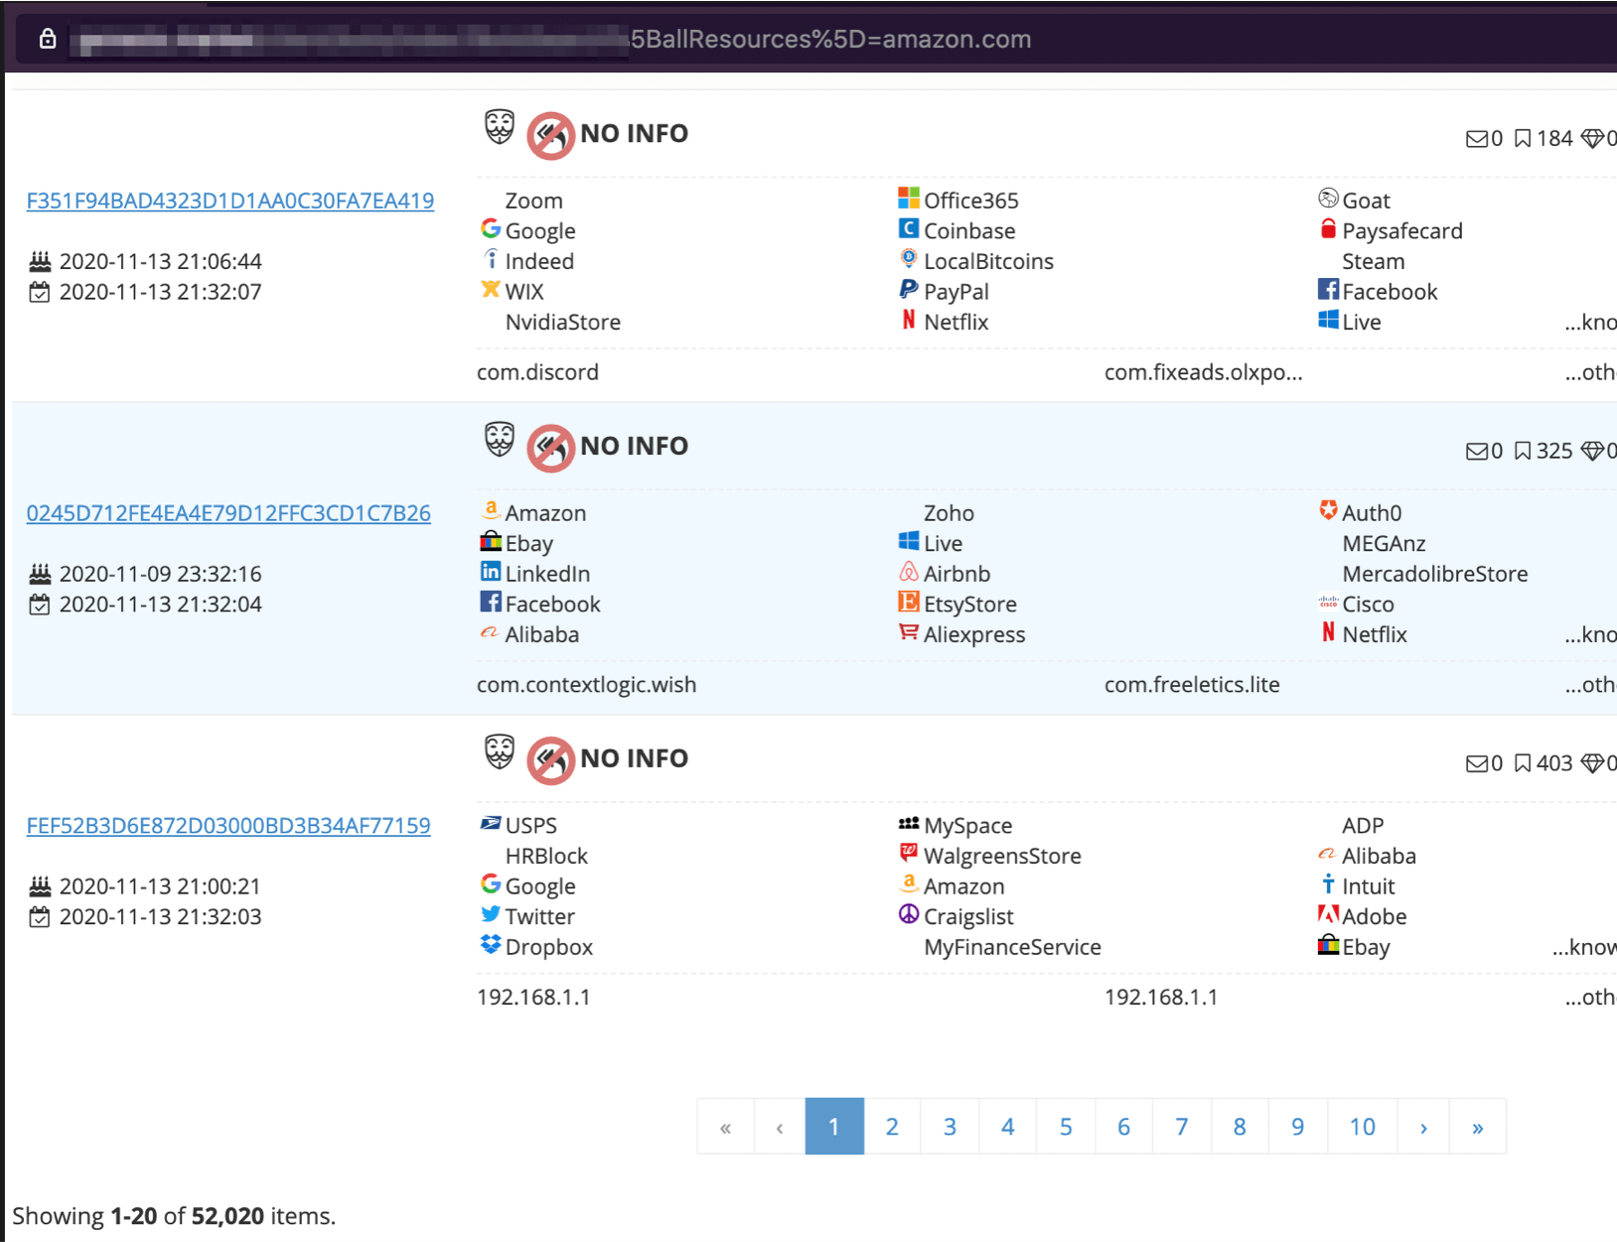Viewport: 1617px width, 1242px height.
Task: Open the F351F94BAD4323D1D1AA0C30FA7EA419 link
Action: tap(230, 201)
